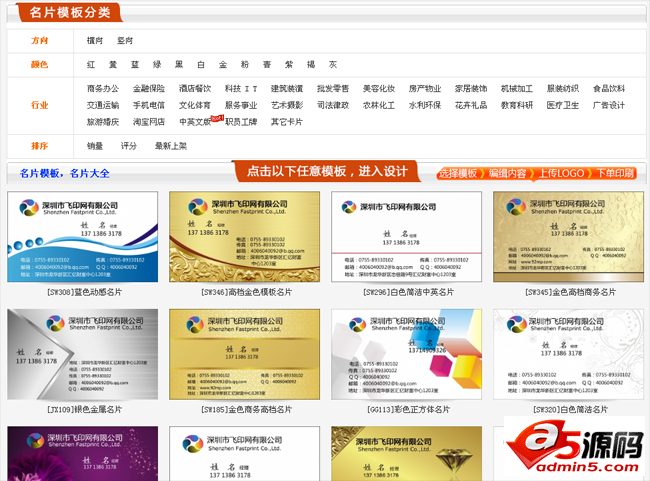
Task: Open the 水利环保 industry category
Action: click(425, 105)
